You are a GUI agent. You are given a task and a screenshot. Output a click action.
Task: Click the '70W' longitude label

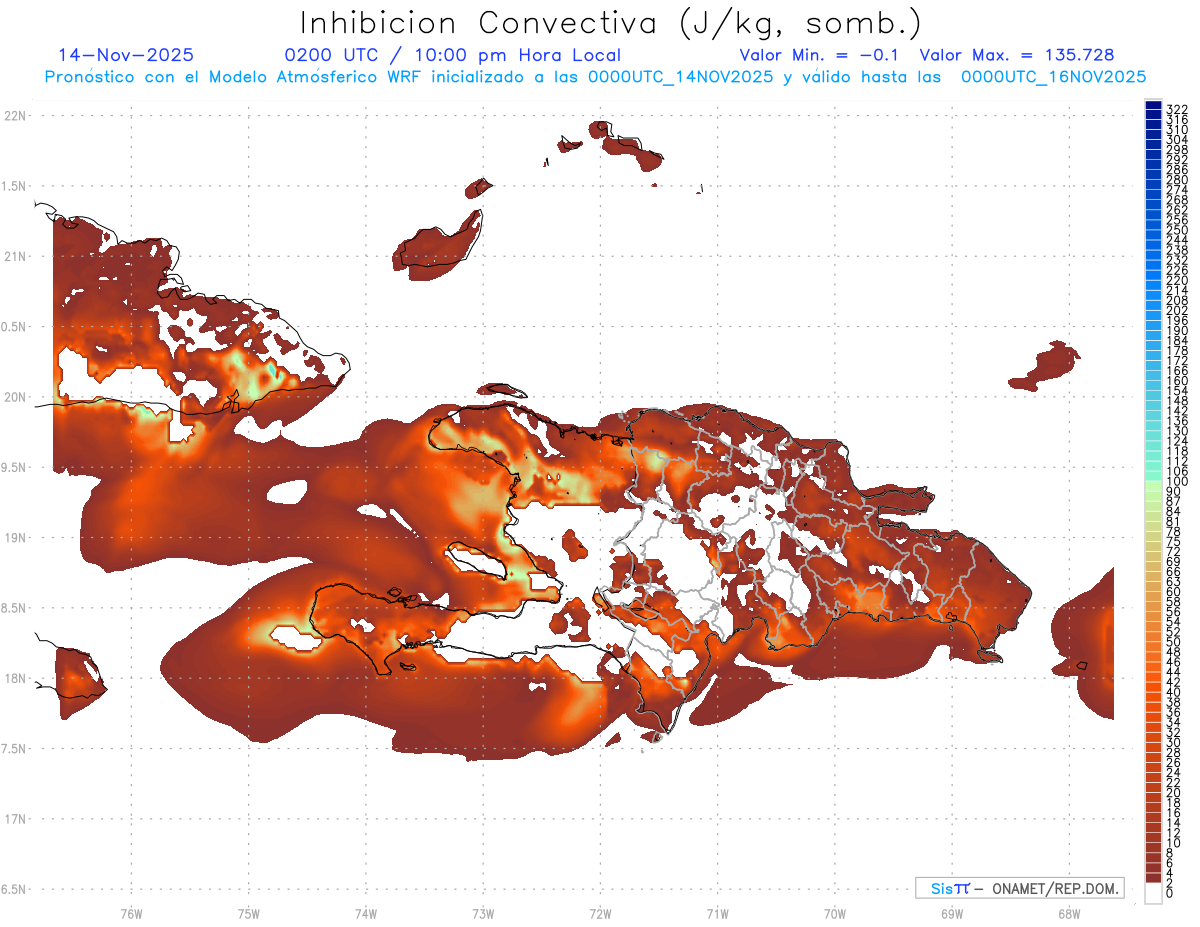coord(835,913)
